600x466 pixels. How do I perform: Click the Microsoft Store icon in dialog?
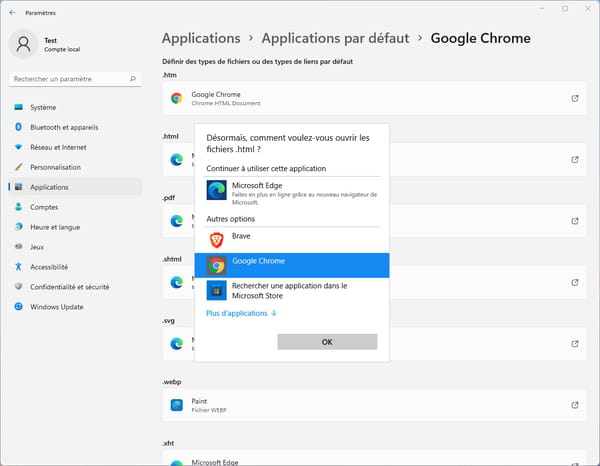coord(217,290)
